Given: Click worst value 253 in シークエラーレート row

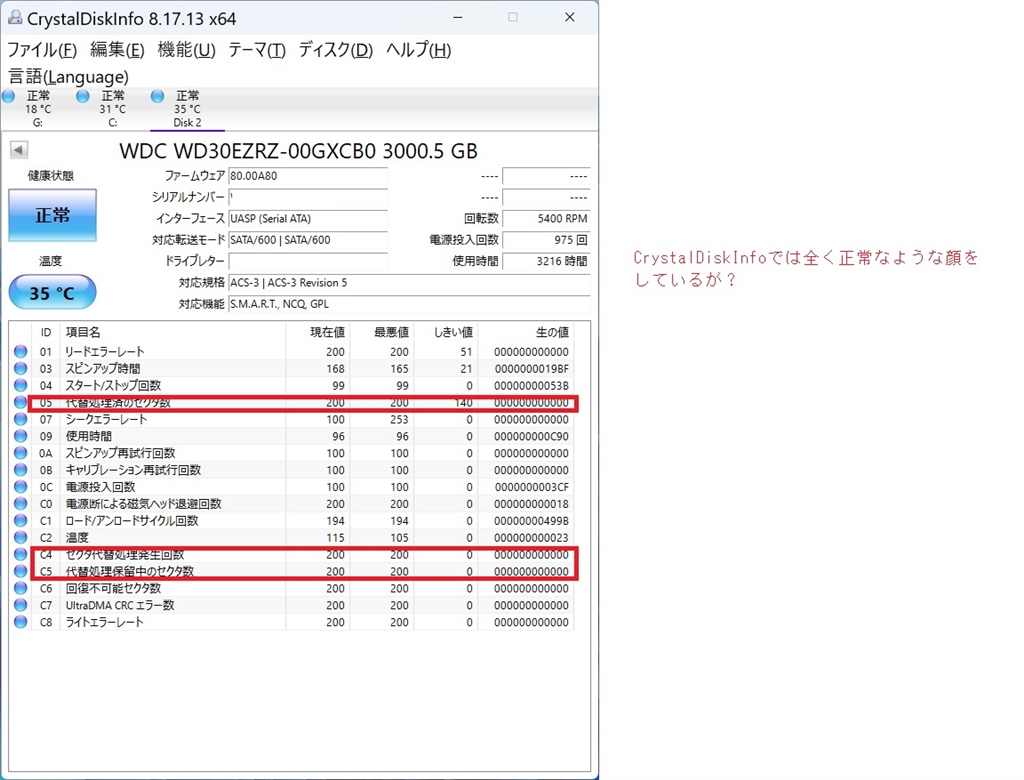Looking at the screenshot, I should pos(399,419).
